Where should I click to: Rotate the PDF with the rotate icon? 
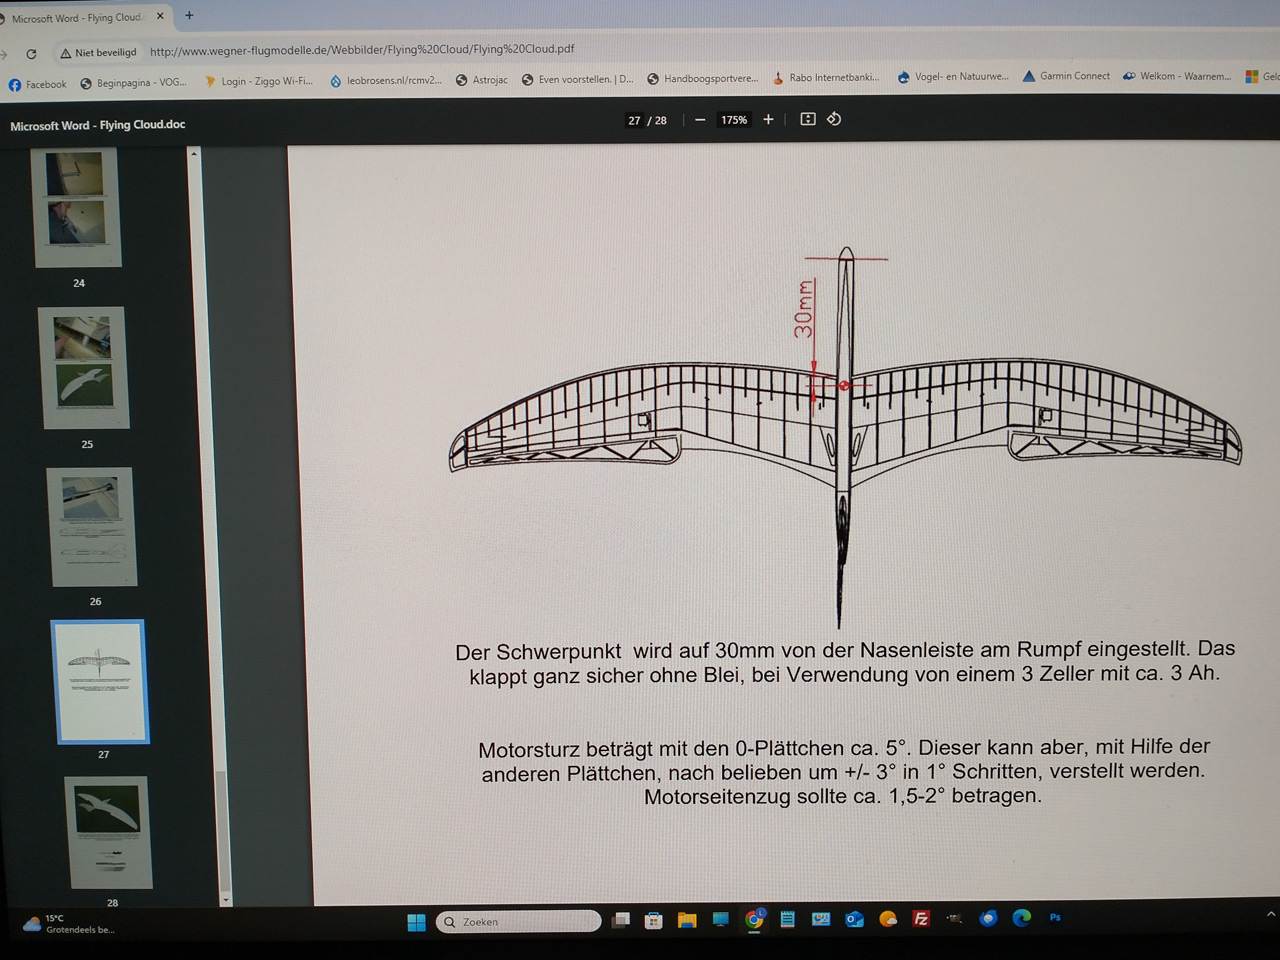coord(834,119)
